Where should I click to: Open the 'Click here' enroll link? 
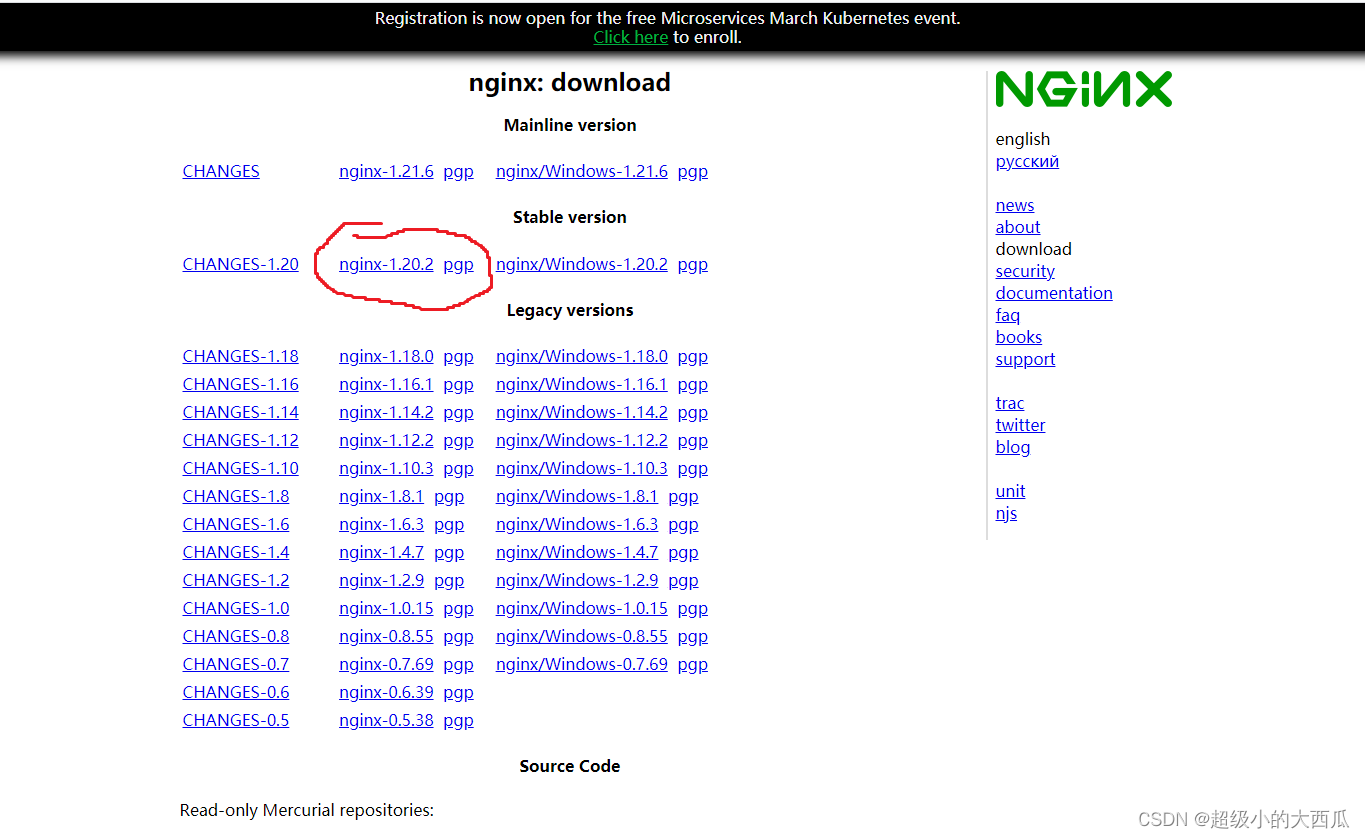pos(630,37)
